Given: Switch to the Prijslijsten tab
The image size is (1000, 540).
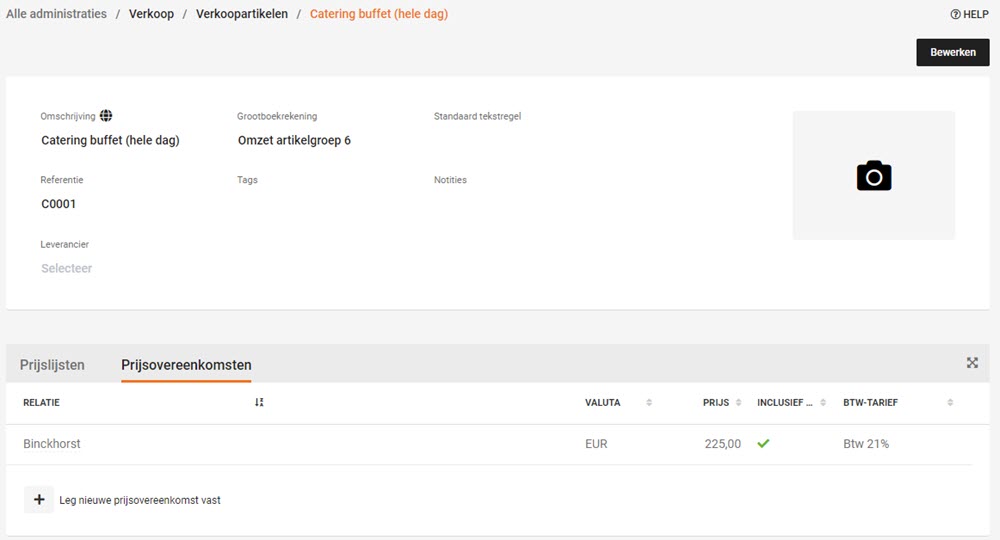Looking at the screenshot, I should (x=52, y=365).
